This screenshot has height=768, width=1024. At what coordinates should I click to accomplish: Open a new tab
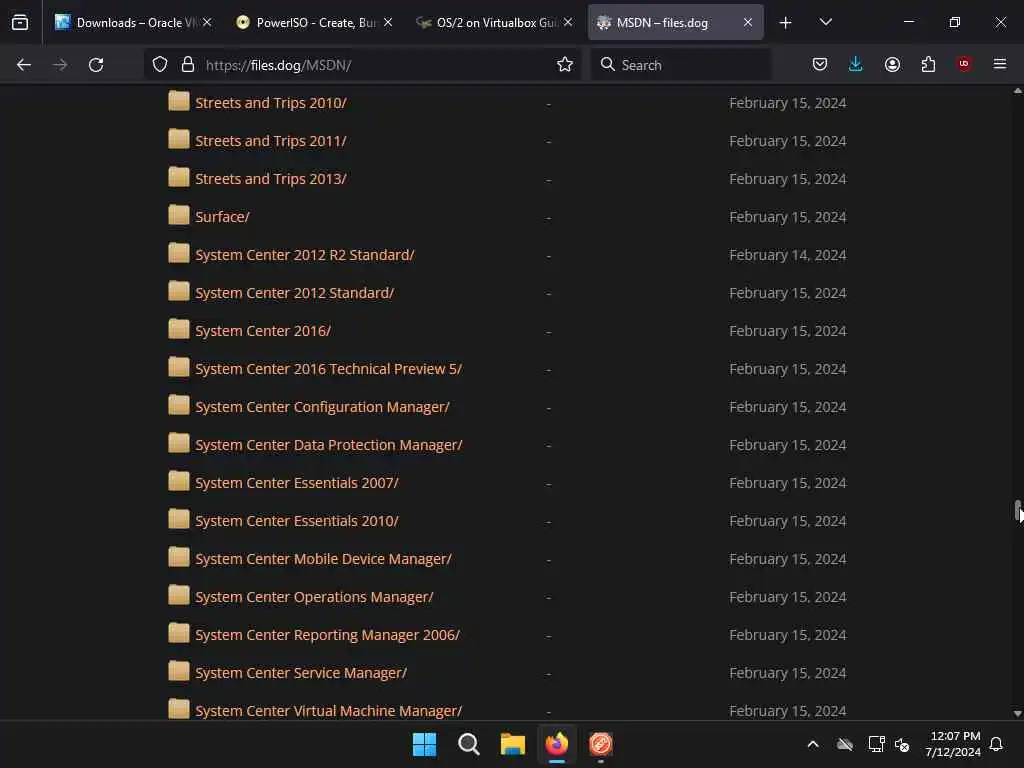pos(786,23)
